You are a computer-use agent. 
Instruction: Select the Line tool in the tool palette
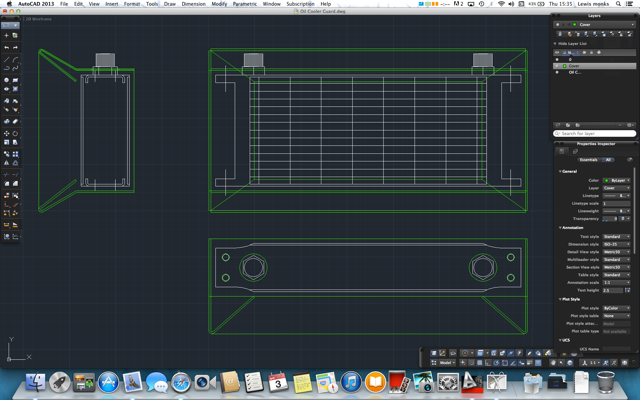[x=6, y=59]
